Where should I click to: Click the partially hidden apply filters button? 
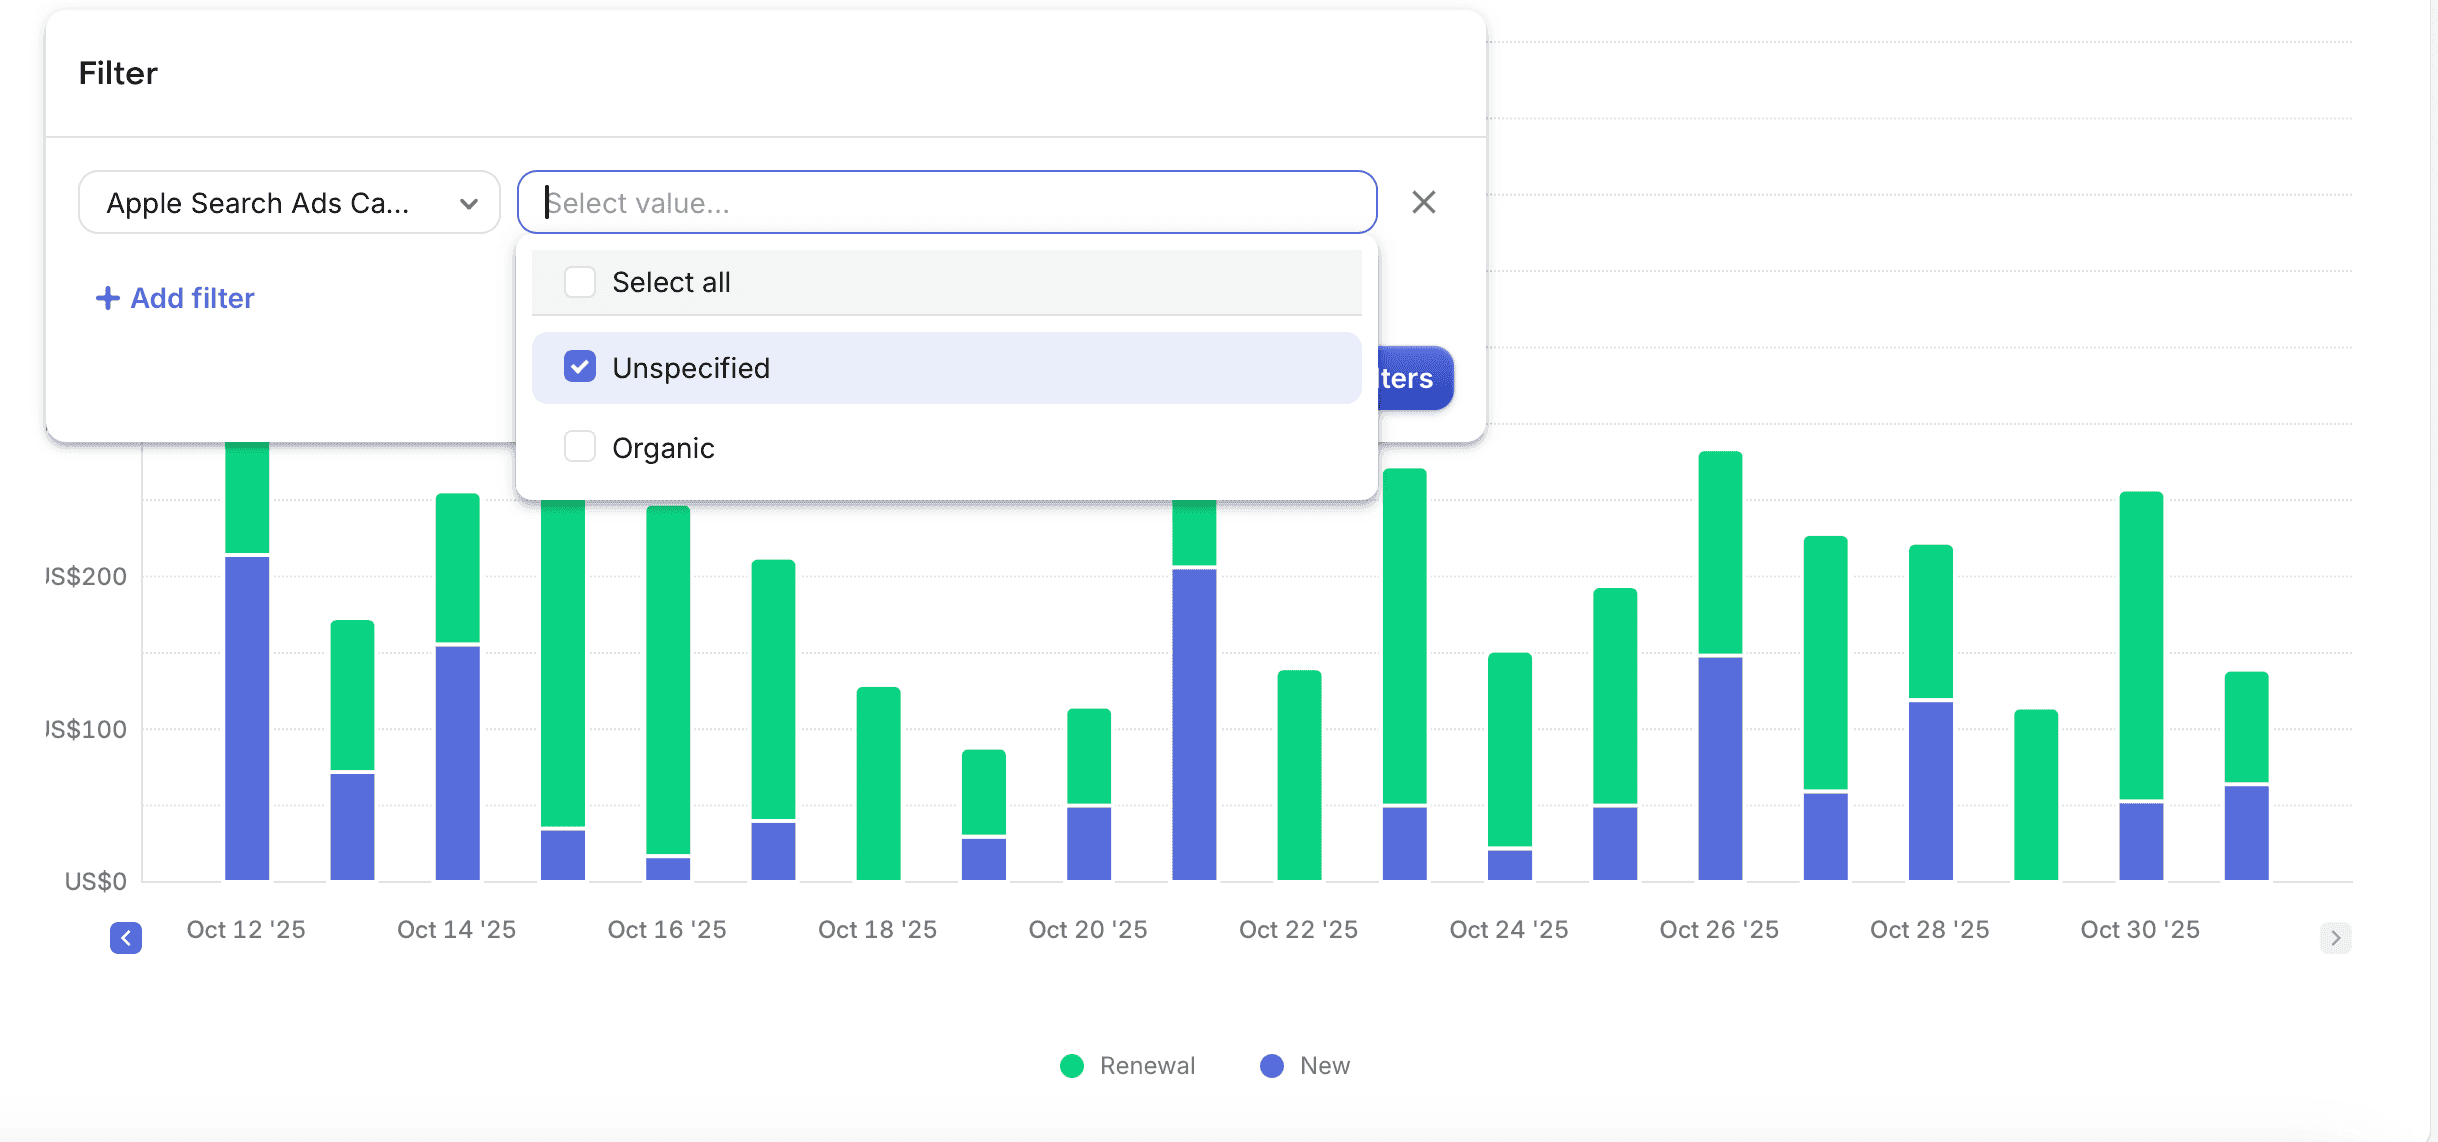tap(1415, 378)
